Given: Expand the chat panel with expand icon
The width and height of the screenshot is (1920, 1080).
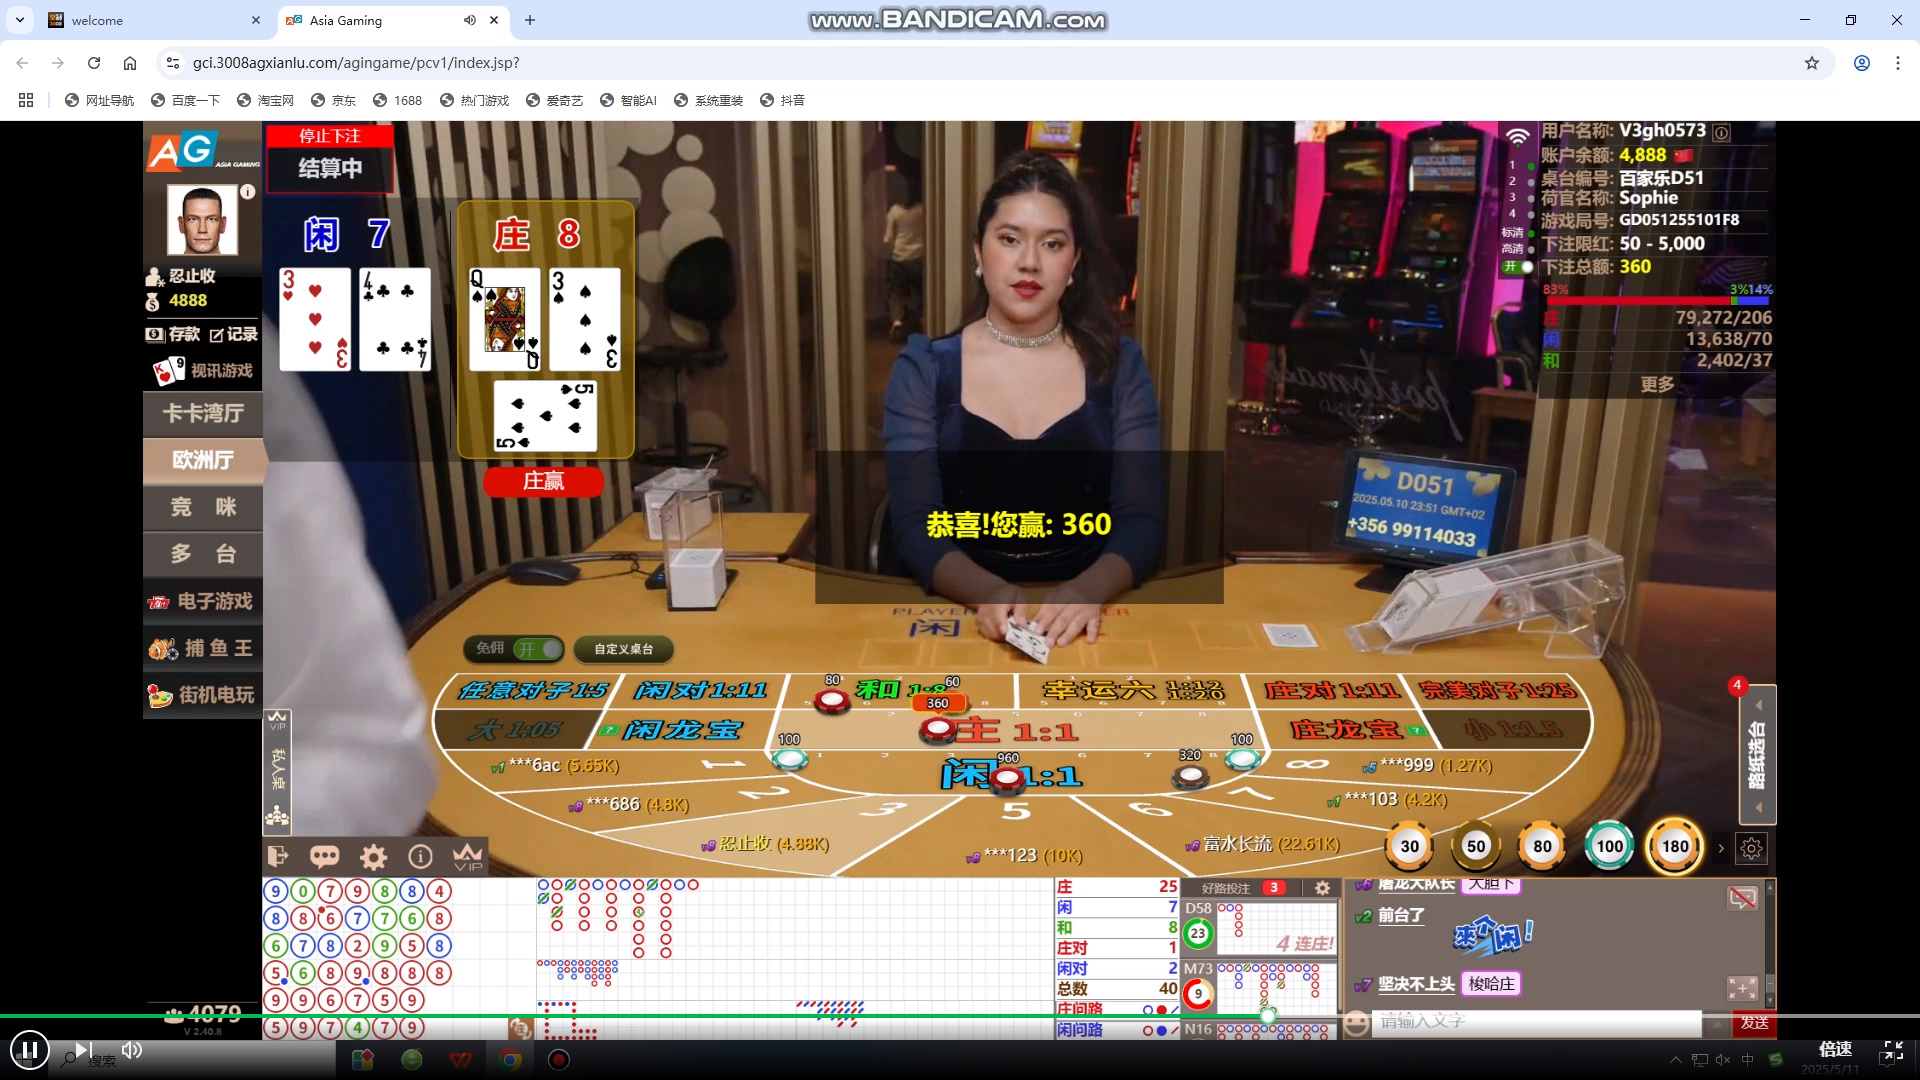Looking at the screenshot, I should pyautogui.click(x=1742, y=988).
